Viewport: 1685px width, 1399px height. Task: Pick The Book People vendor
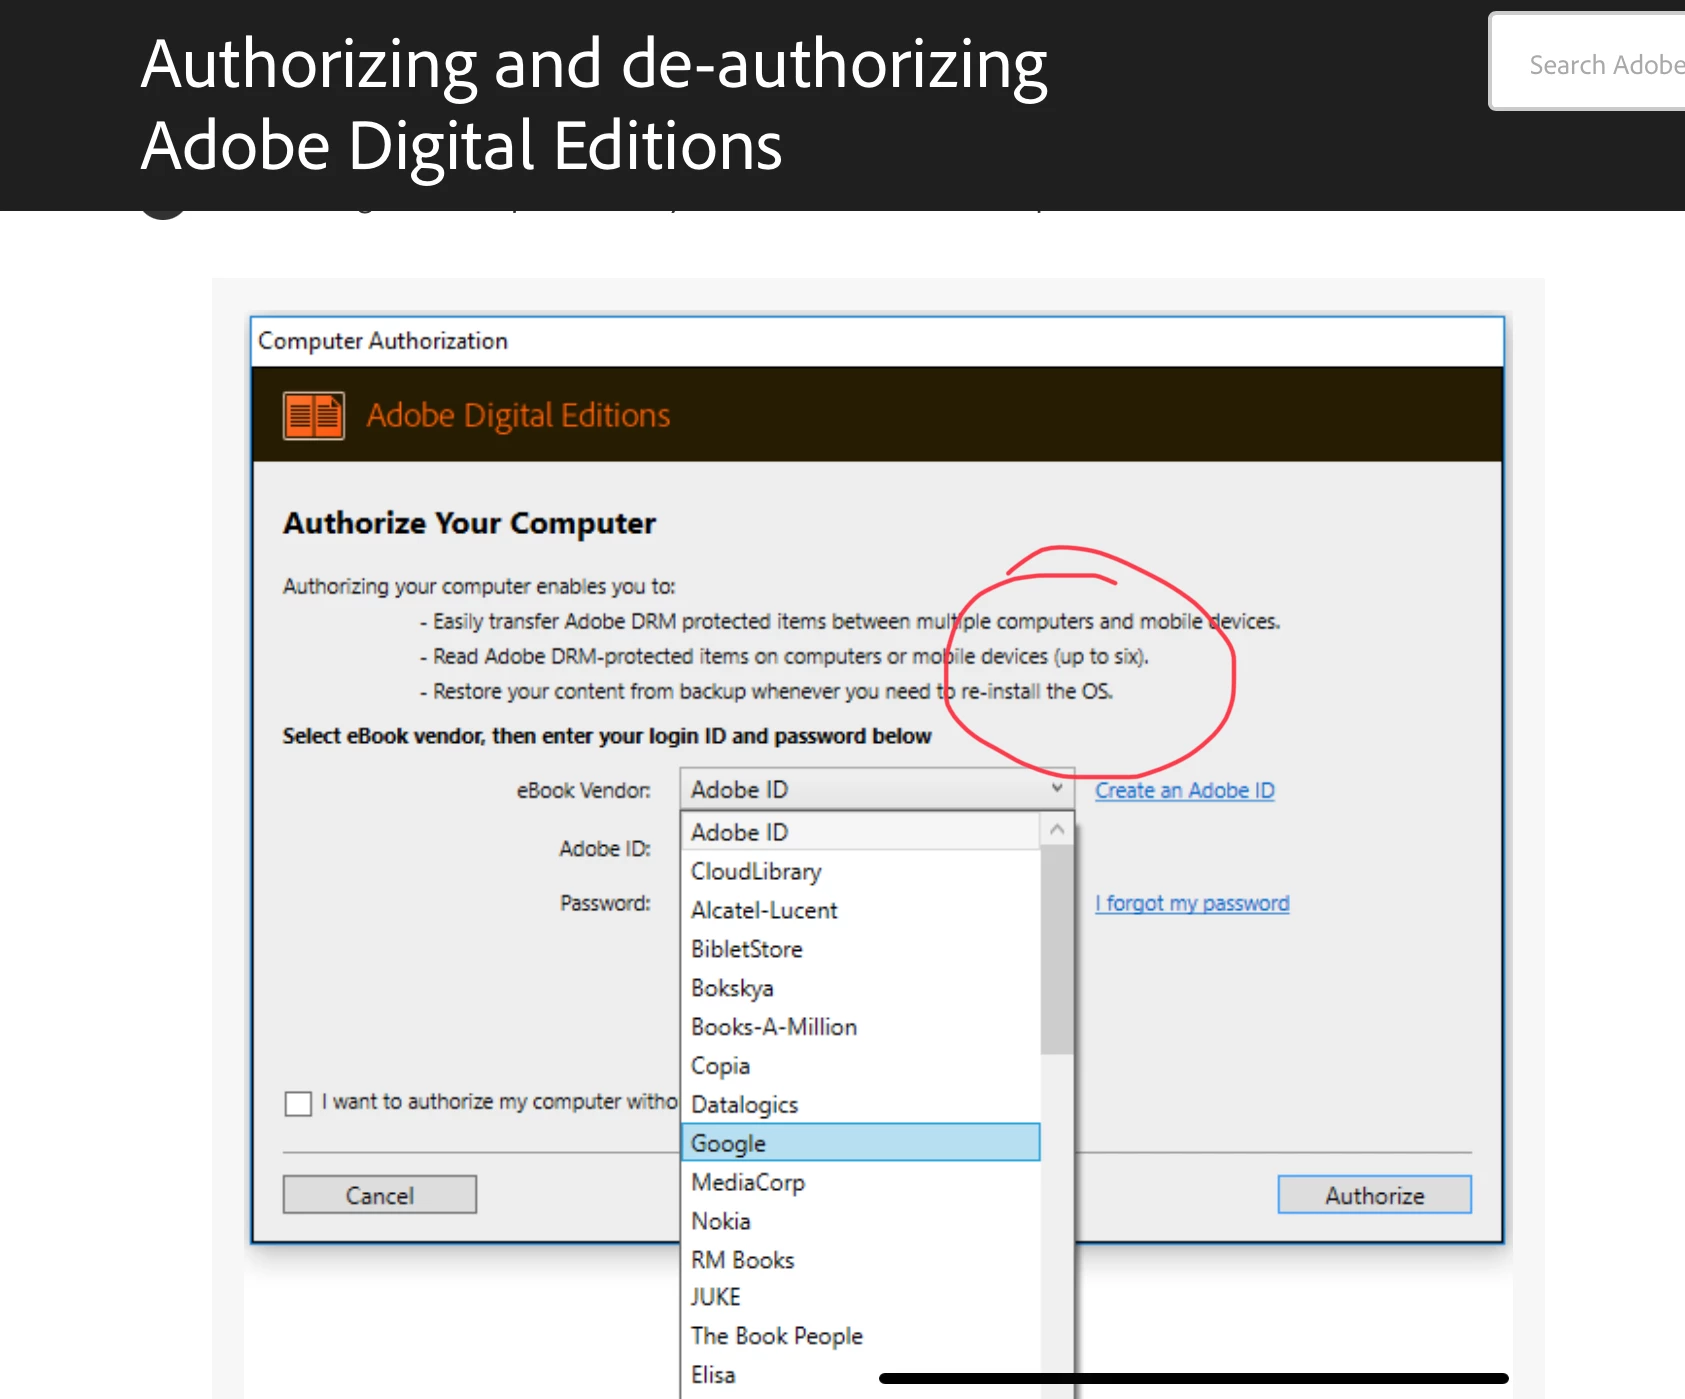pyautogui.click(x=861, y=1336)
